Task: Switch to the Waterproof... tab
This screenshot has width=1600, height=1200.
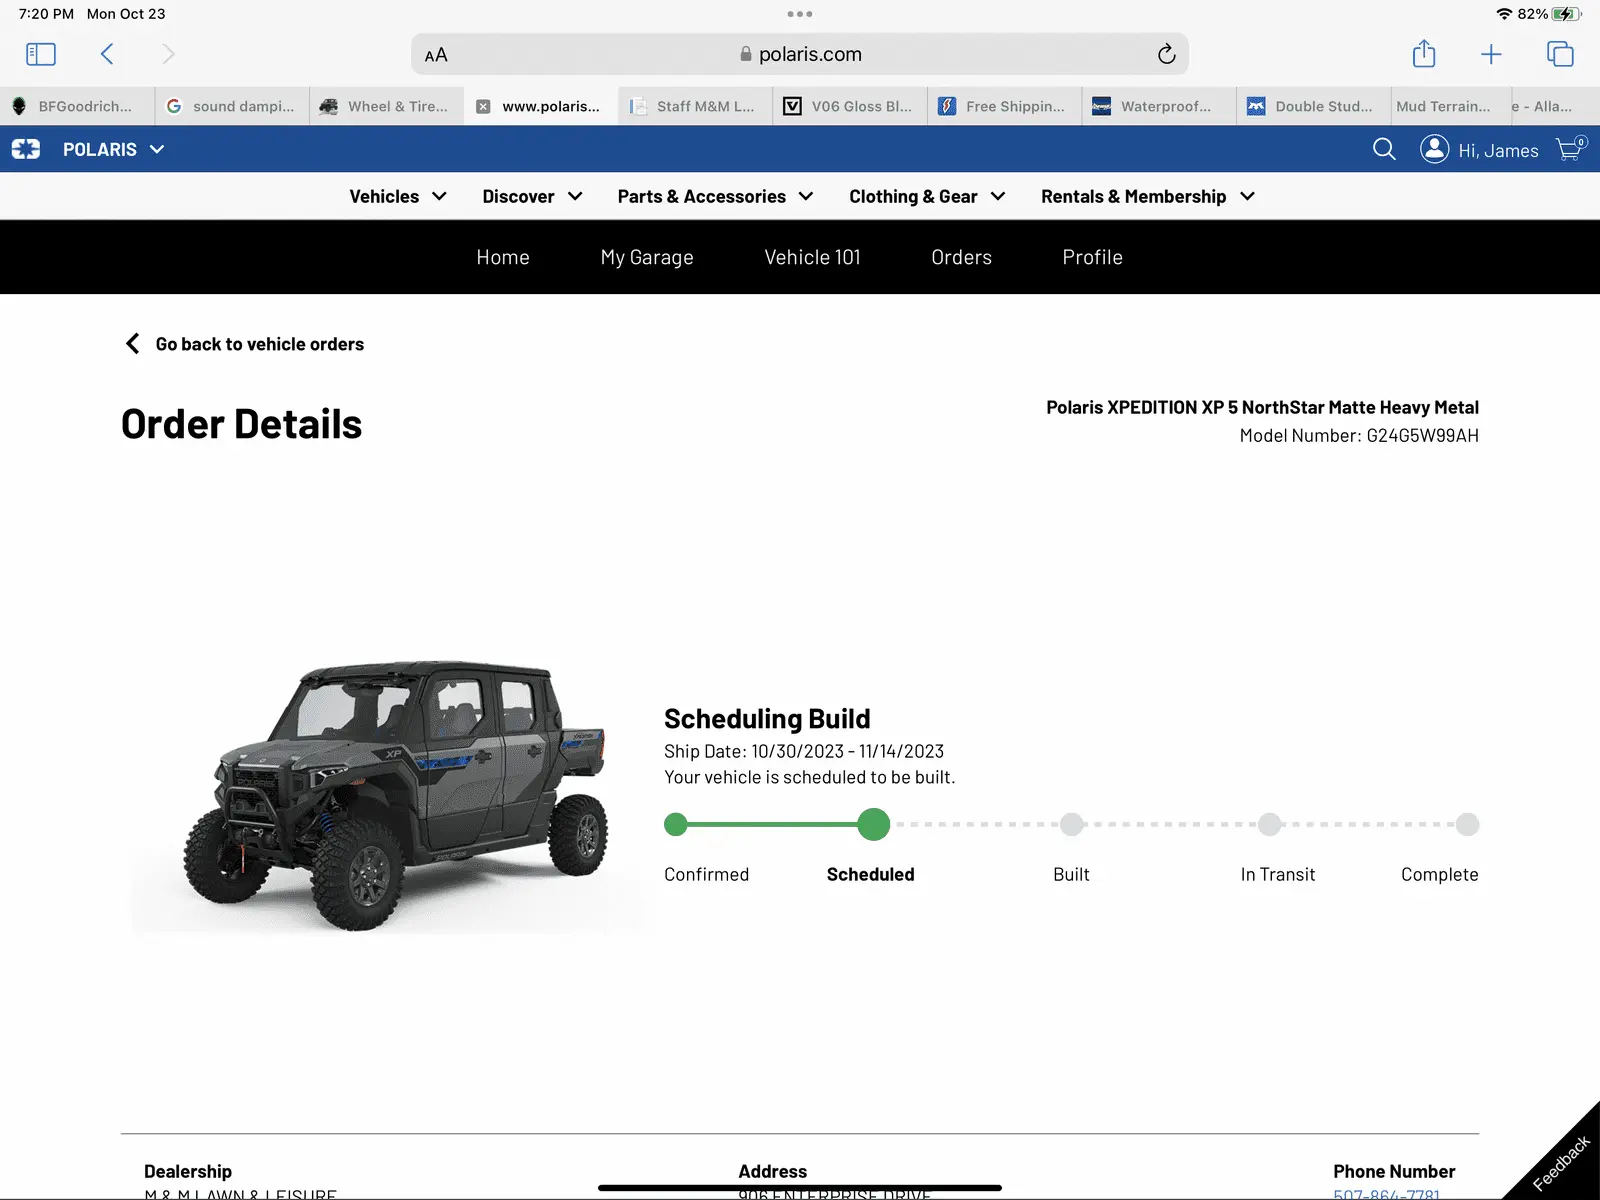Action: (1159, 106)
